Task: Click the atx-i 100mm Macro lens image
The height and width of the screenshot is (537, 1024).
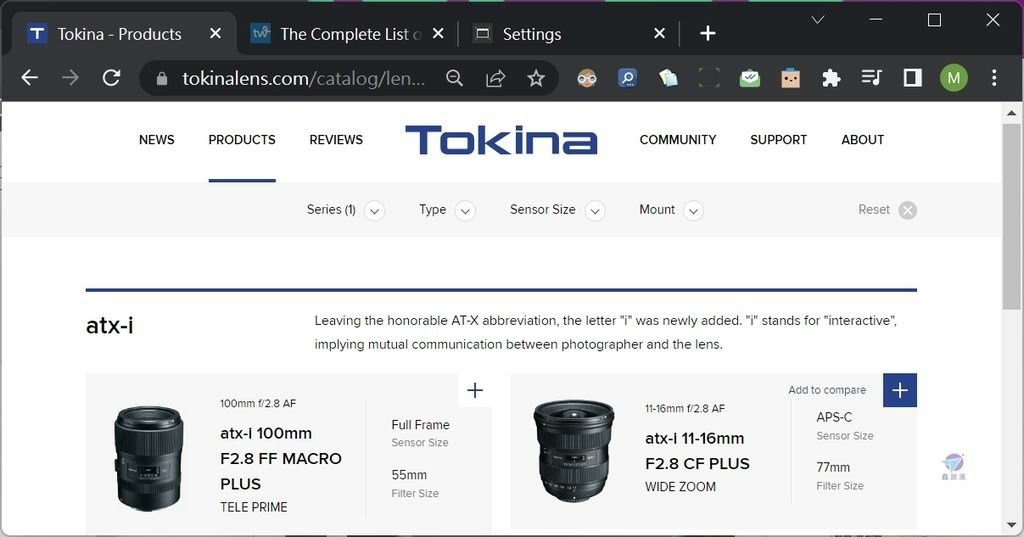Action: 149,458
